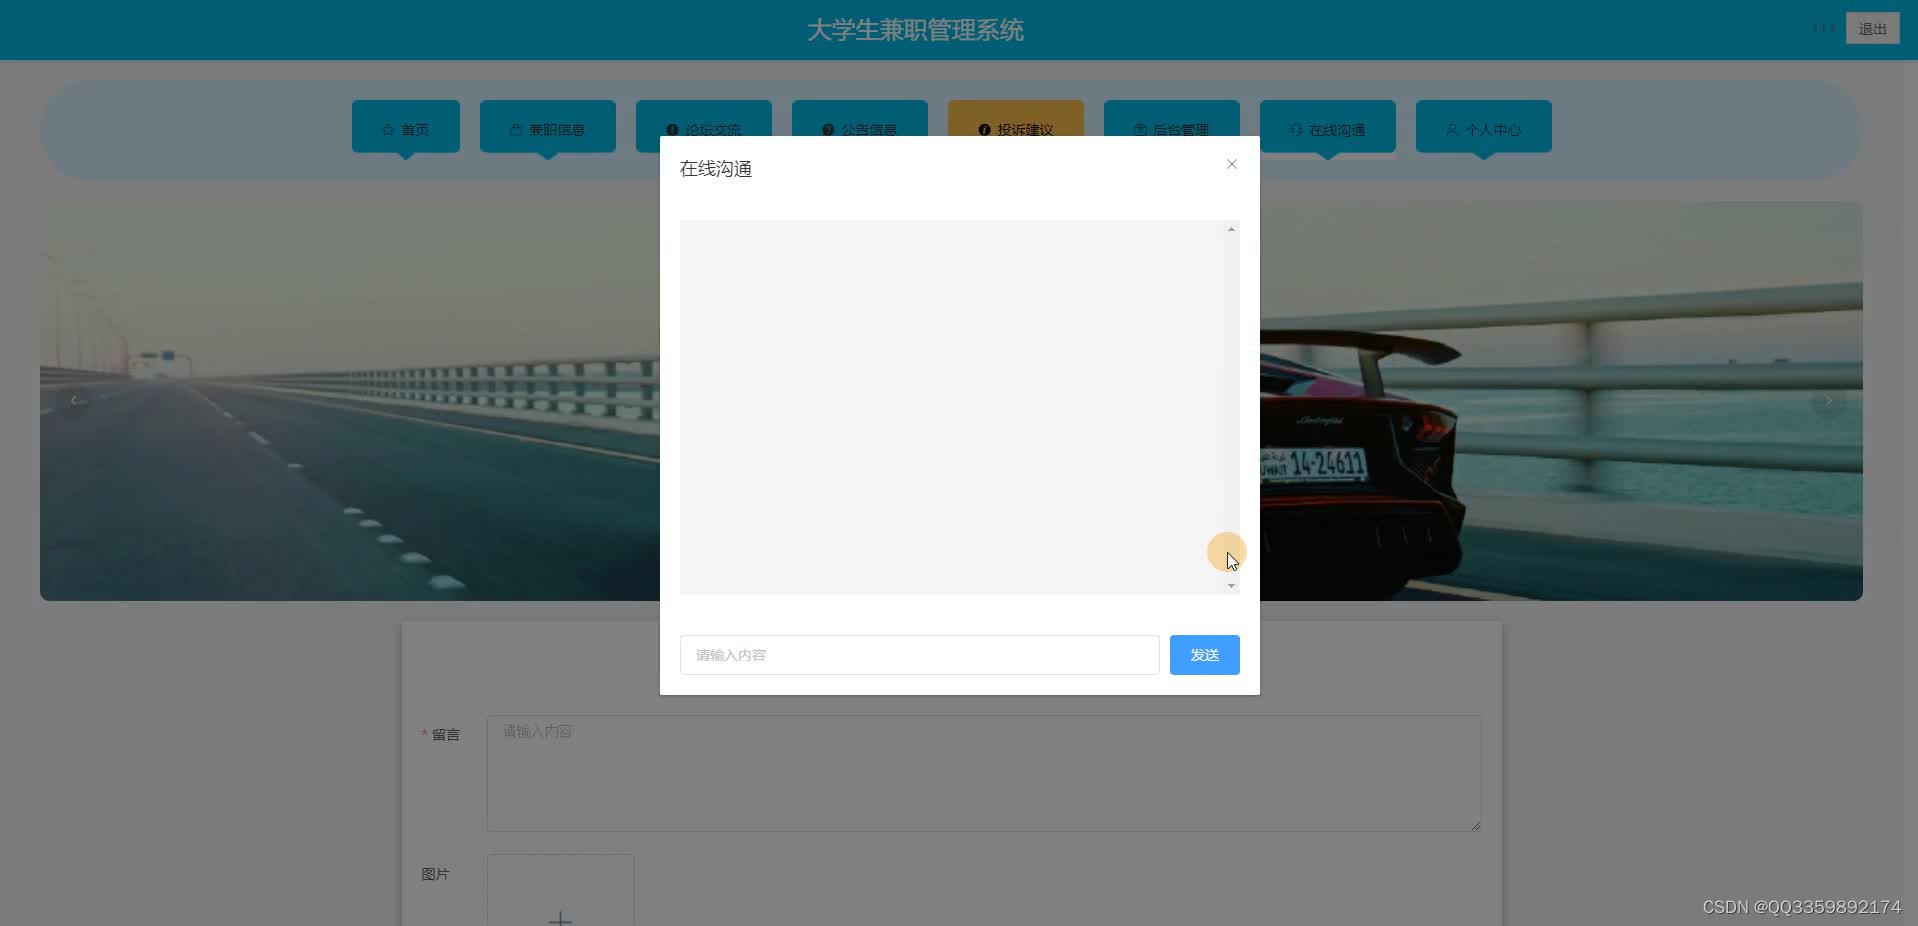This screenshot has height=926, width=1918.
Task: Open the 在线沟通 menu item
Action: pos(1328,127)
